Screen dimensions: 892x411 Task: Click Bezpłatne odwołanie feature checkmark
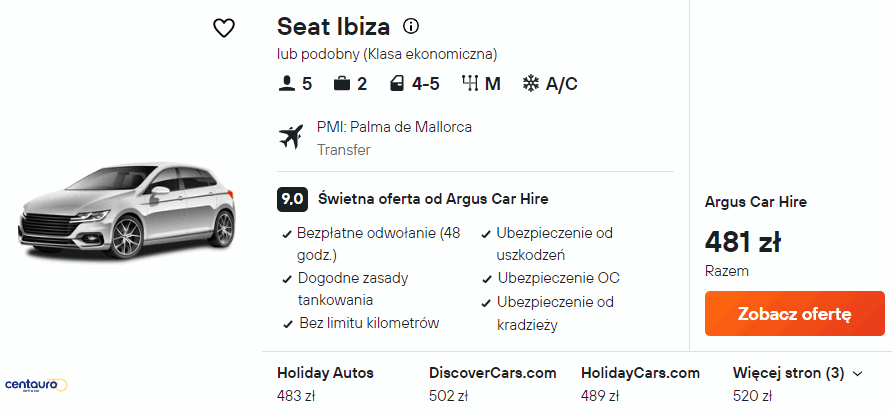tap(288, 233)
